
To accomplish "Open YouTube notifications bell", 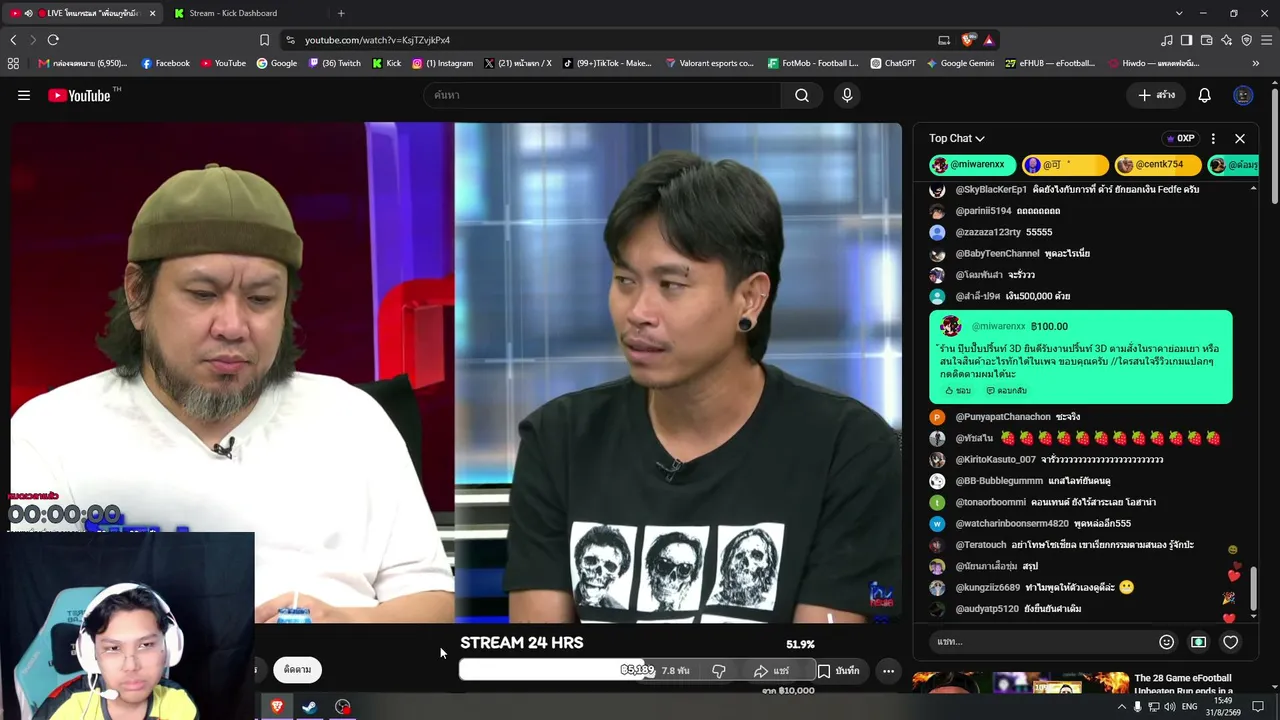I will click(x=1204, y=95).
